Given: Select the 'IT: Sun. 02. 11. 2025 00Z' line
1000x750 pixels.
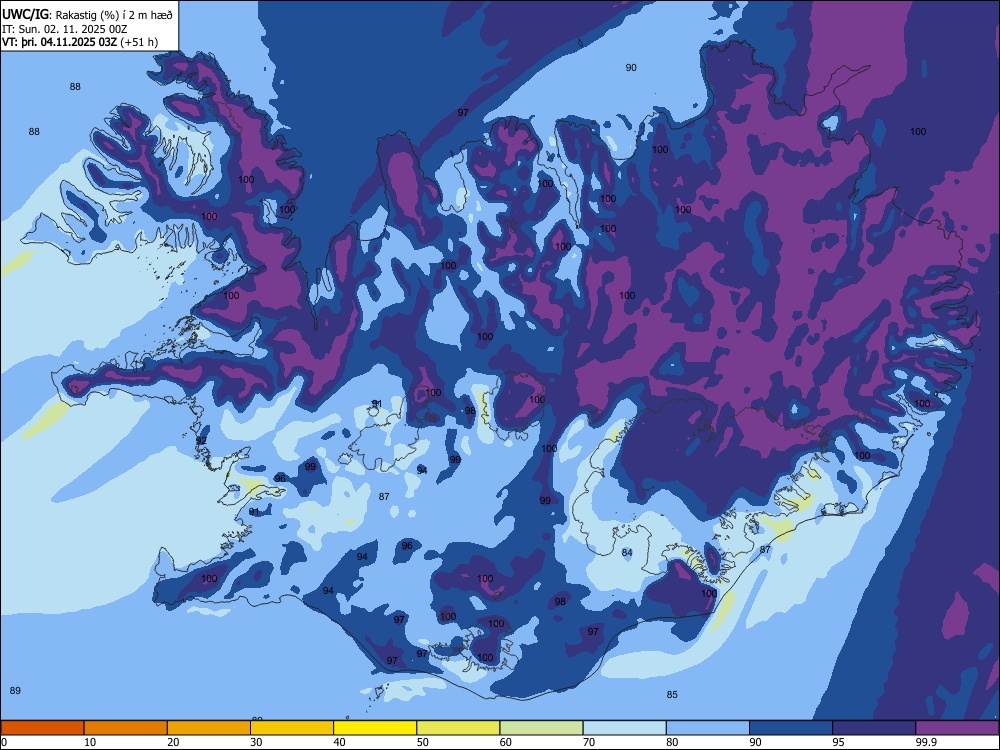Looking at the screenshot, I should coord(64,29).
